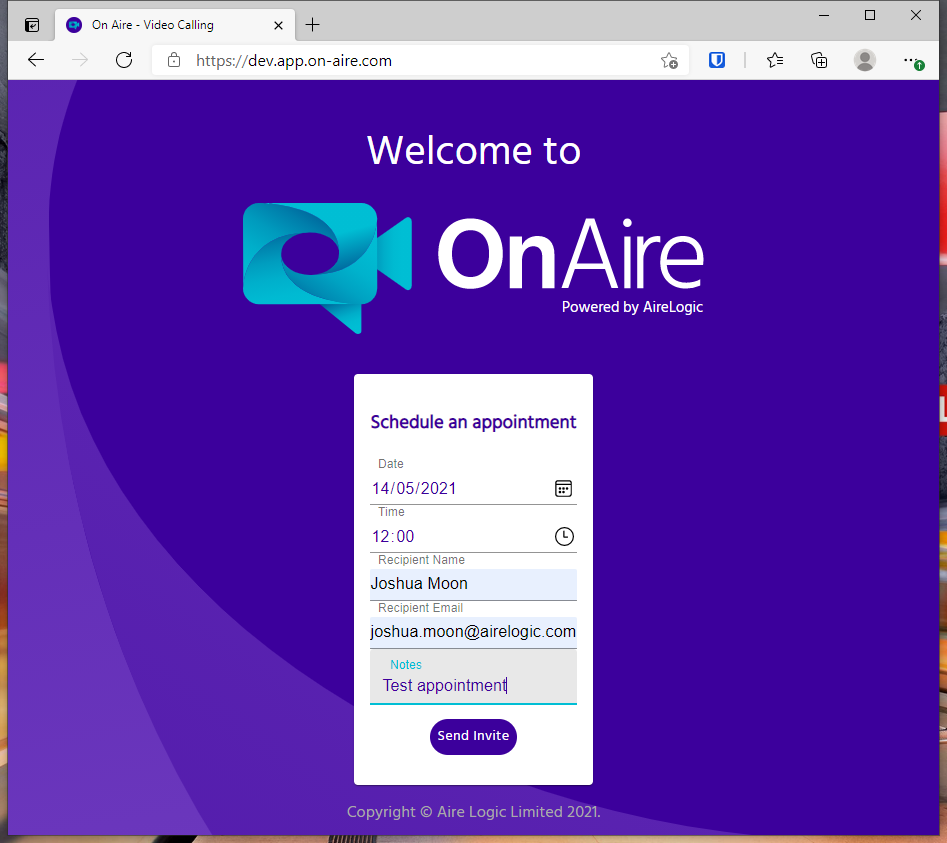Open the clock picker in Time field
This screenshot has width=947, height=843.
[x=564, y=536]
